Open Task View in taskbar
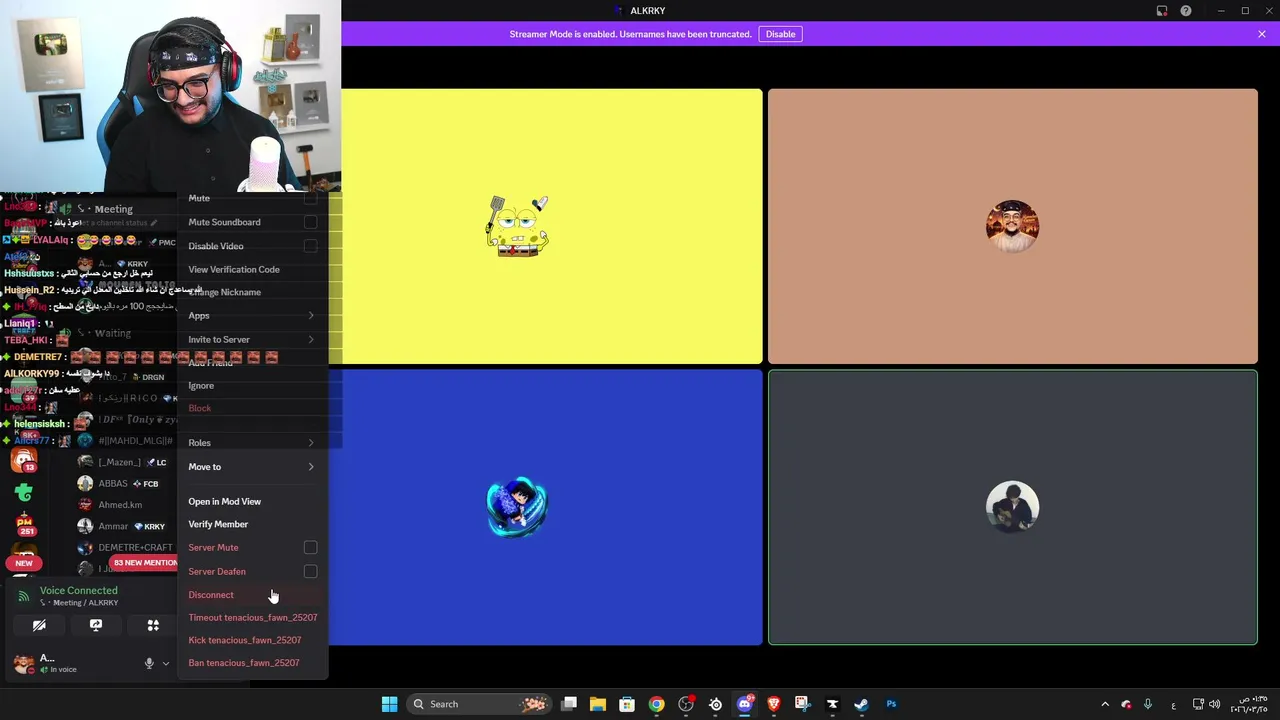Viewport: 1280px width, 720px height. pyautogui.click(x=569, y=704)
